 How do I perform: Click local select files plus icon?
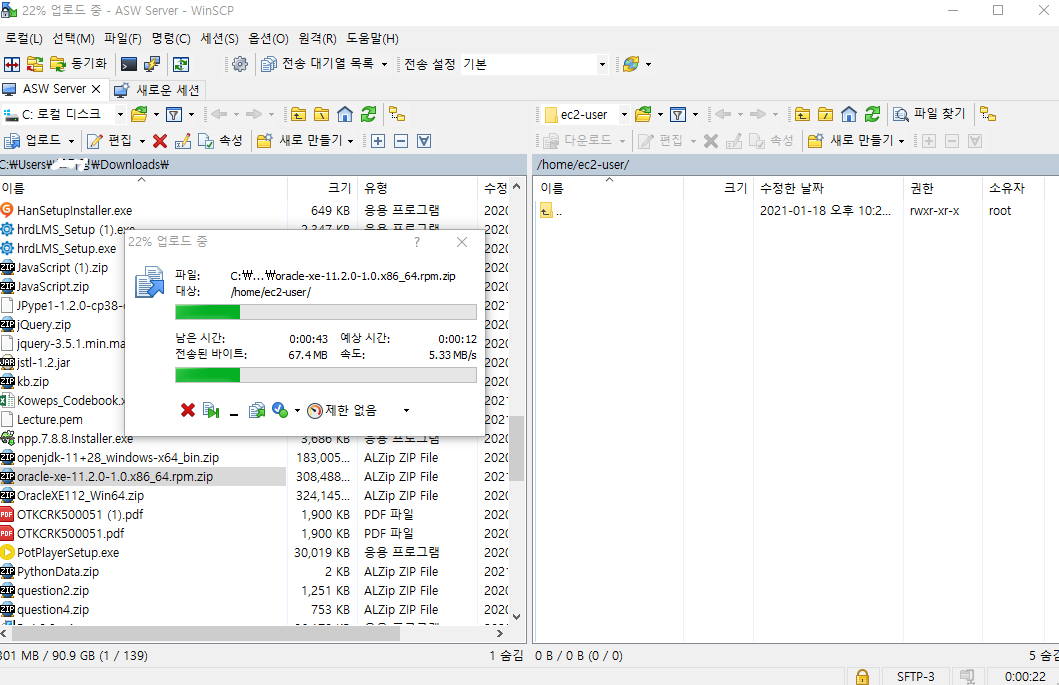coord(378,141)
